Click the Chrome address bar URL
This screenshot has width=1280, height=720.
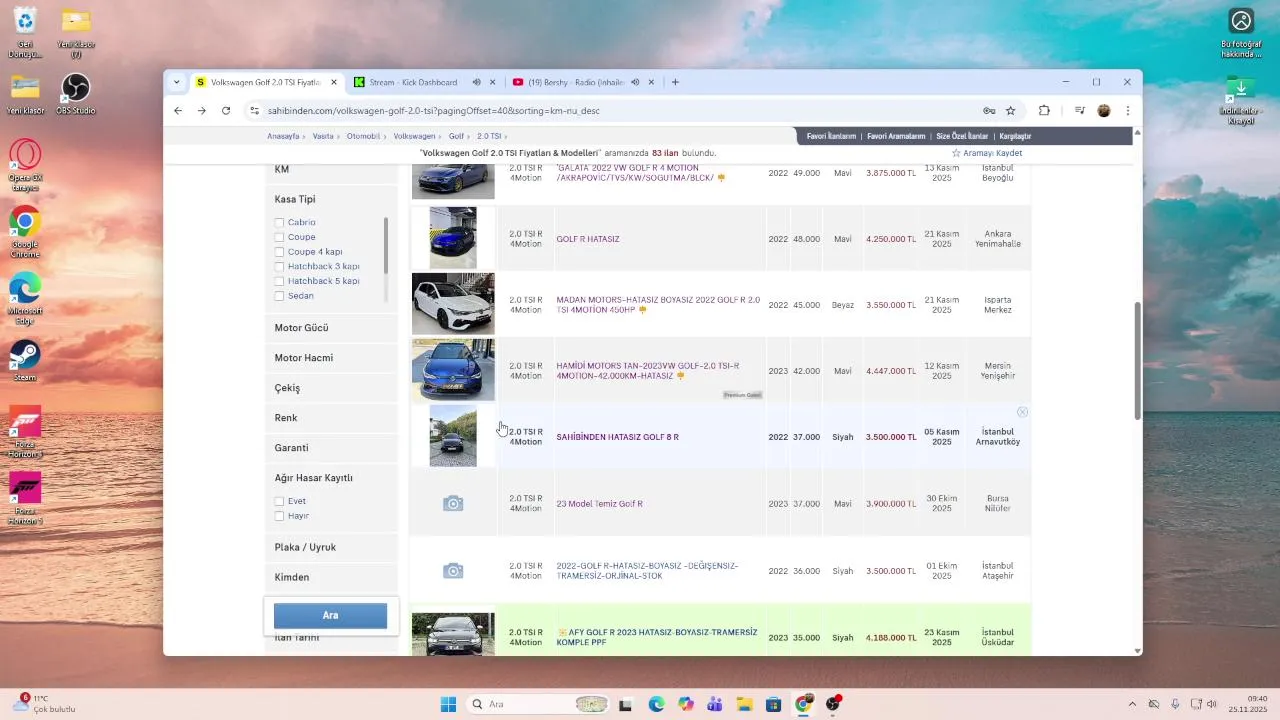[434, 111]
